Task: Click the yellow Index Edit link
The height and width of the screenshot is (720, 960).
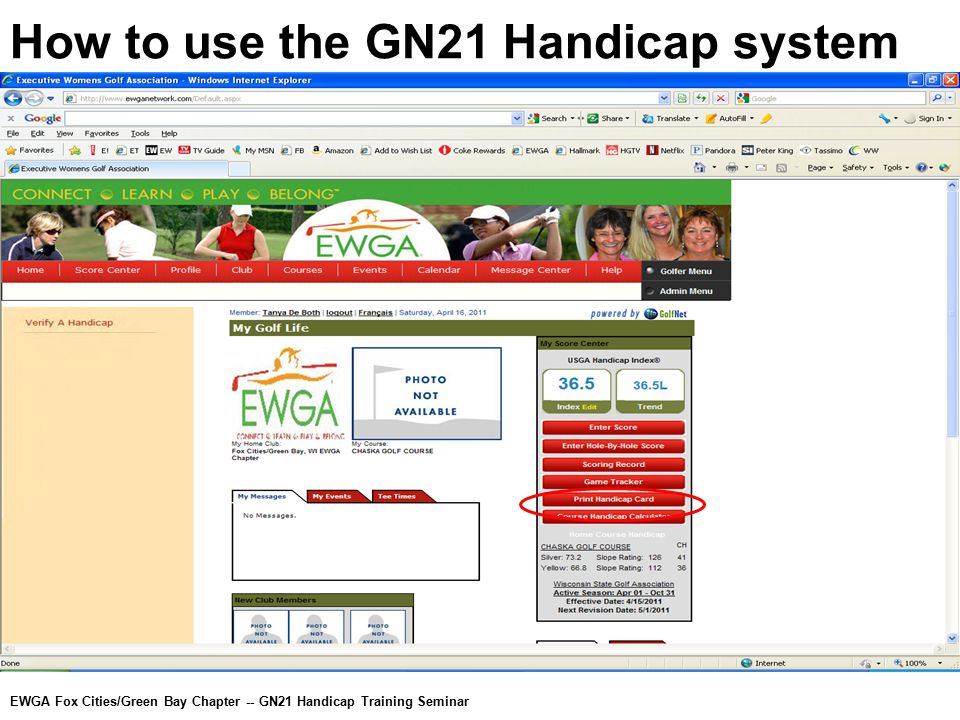Action: (589, 407)
